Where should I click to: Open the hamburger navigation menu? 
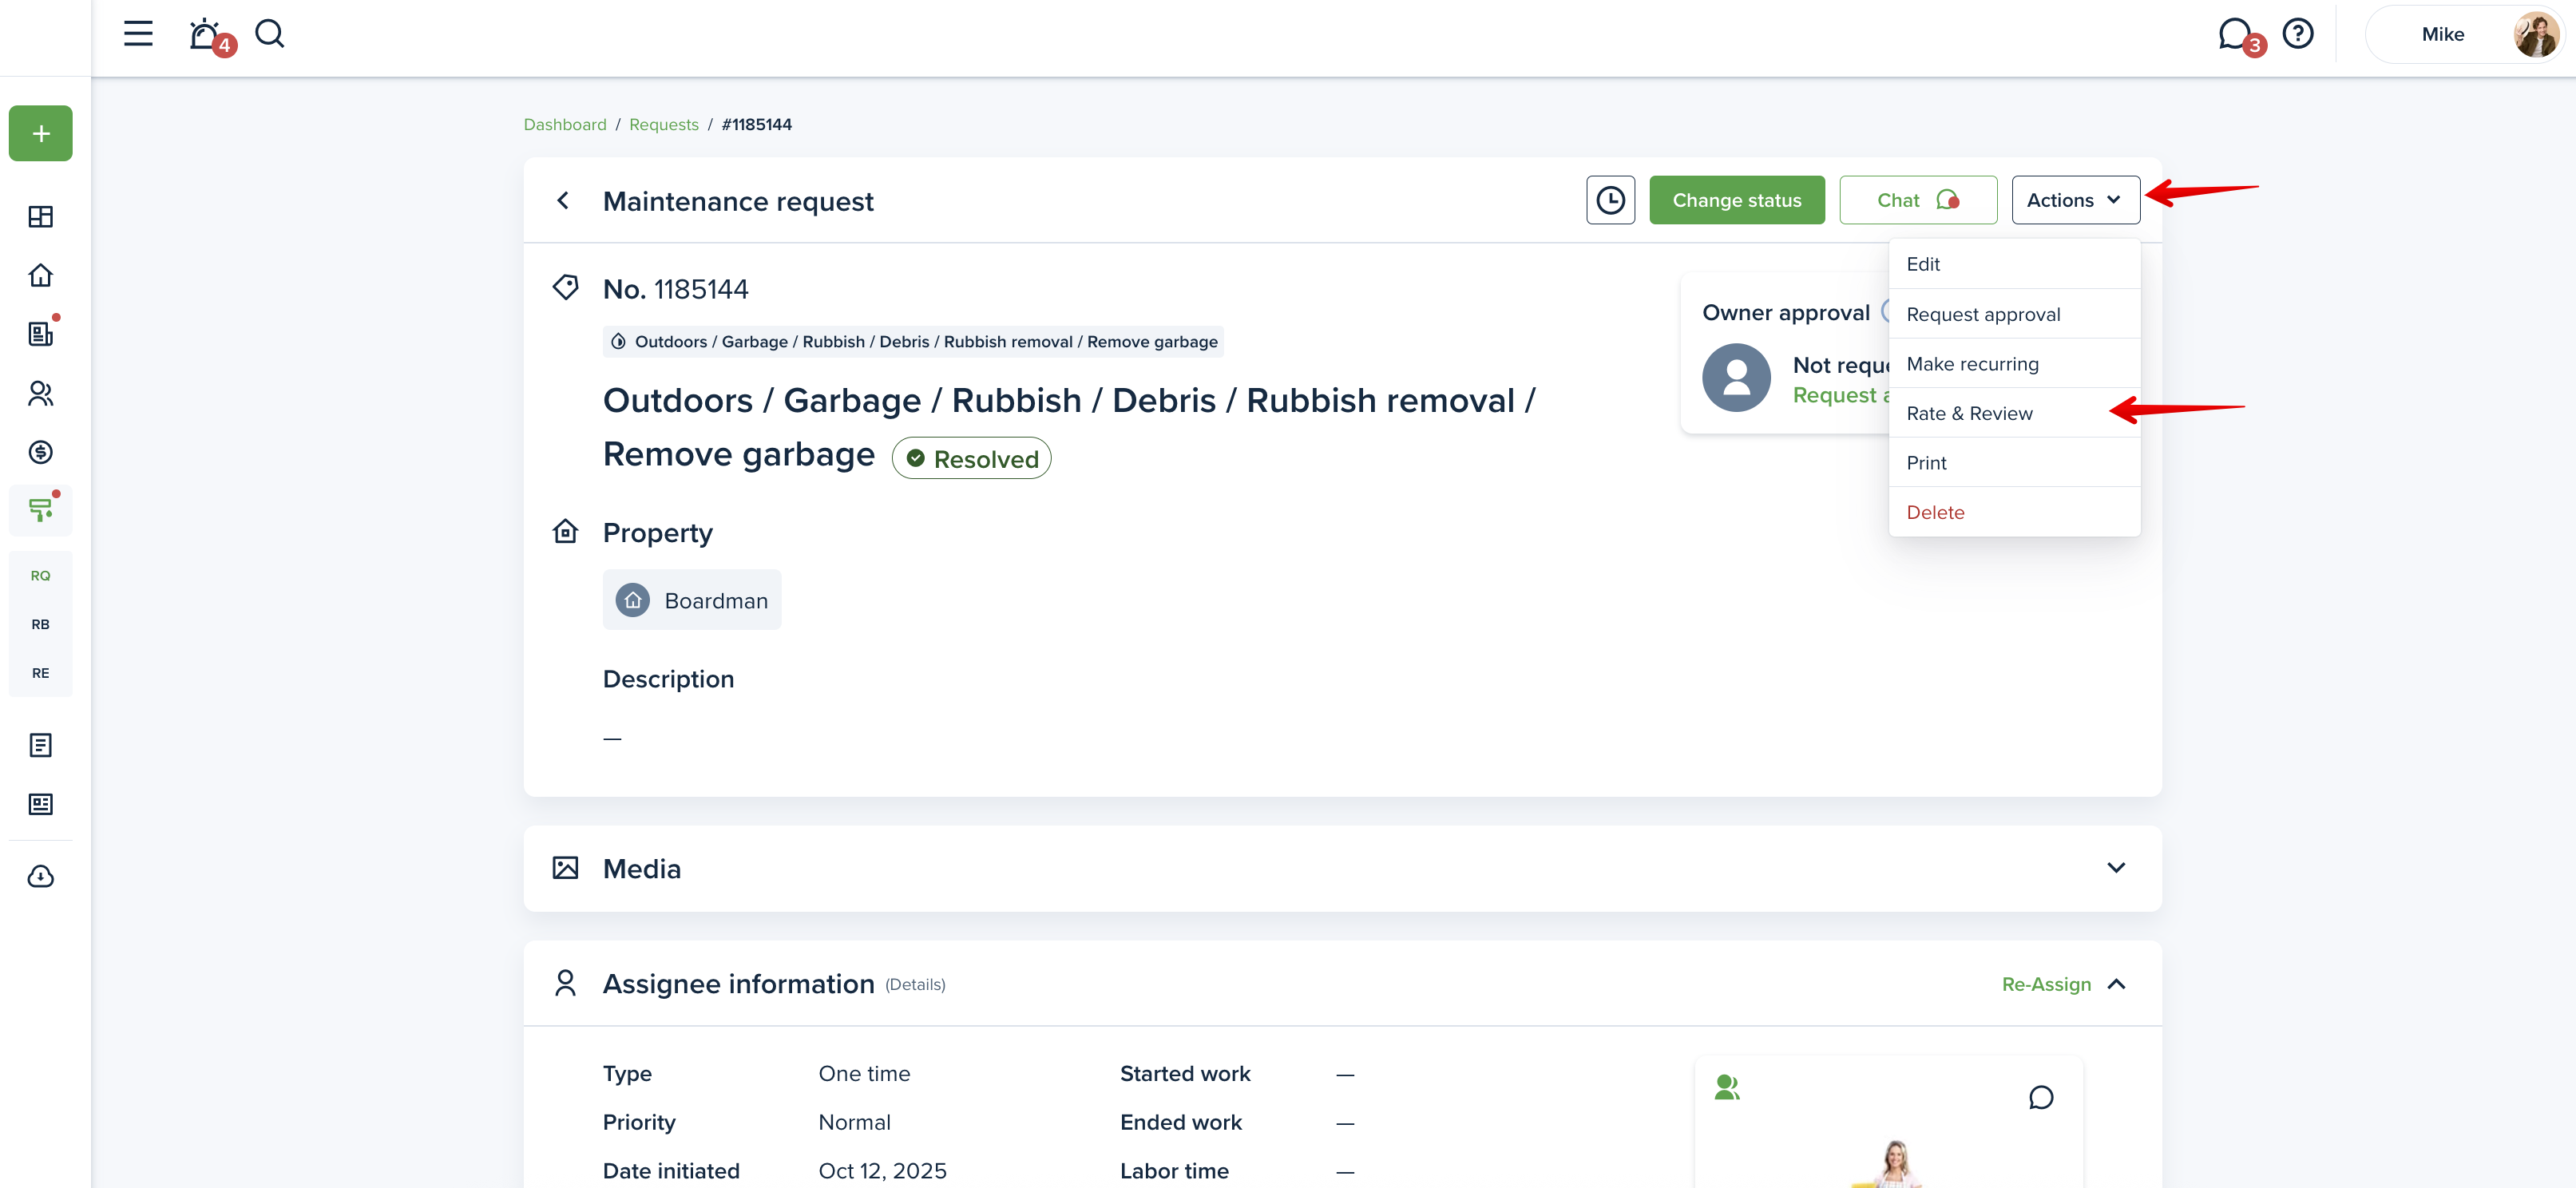pyautogui.click(x=138, y=34)
